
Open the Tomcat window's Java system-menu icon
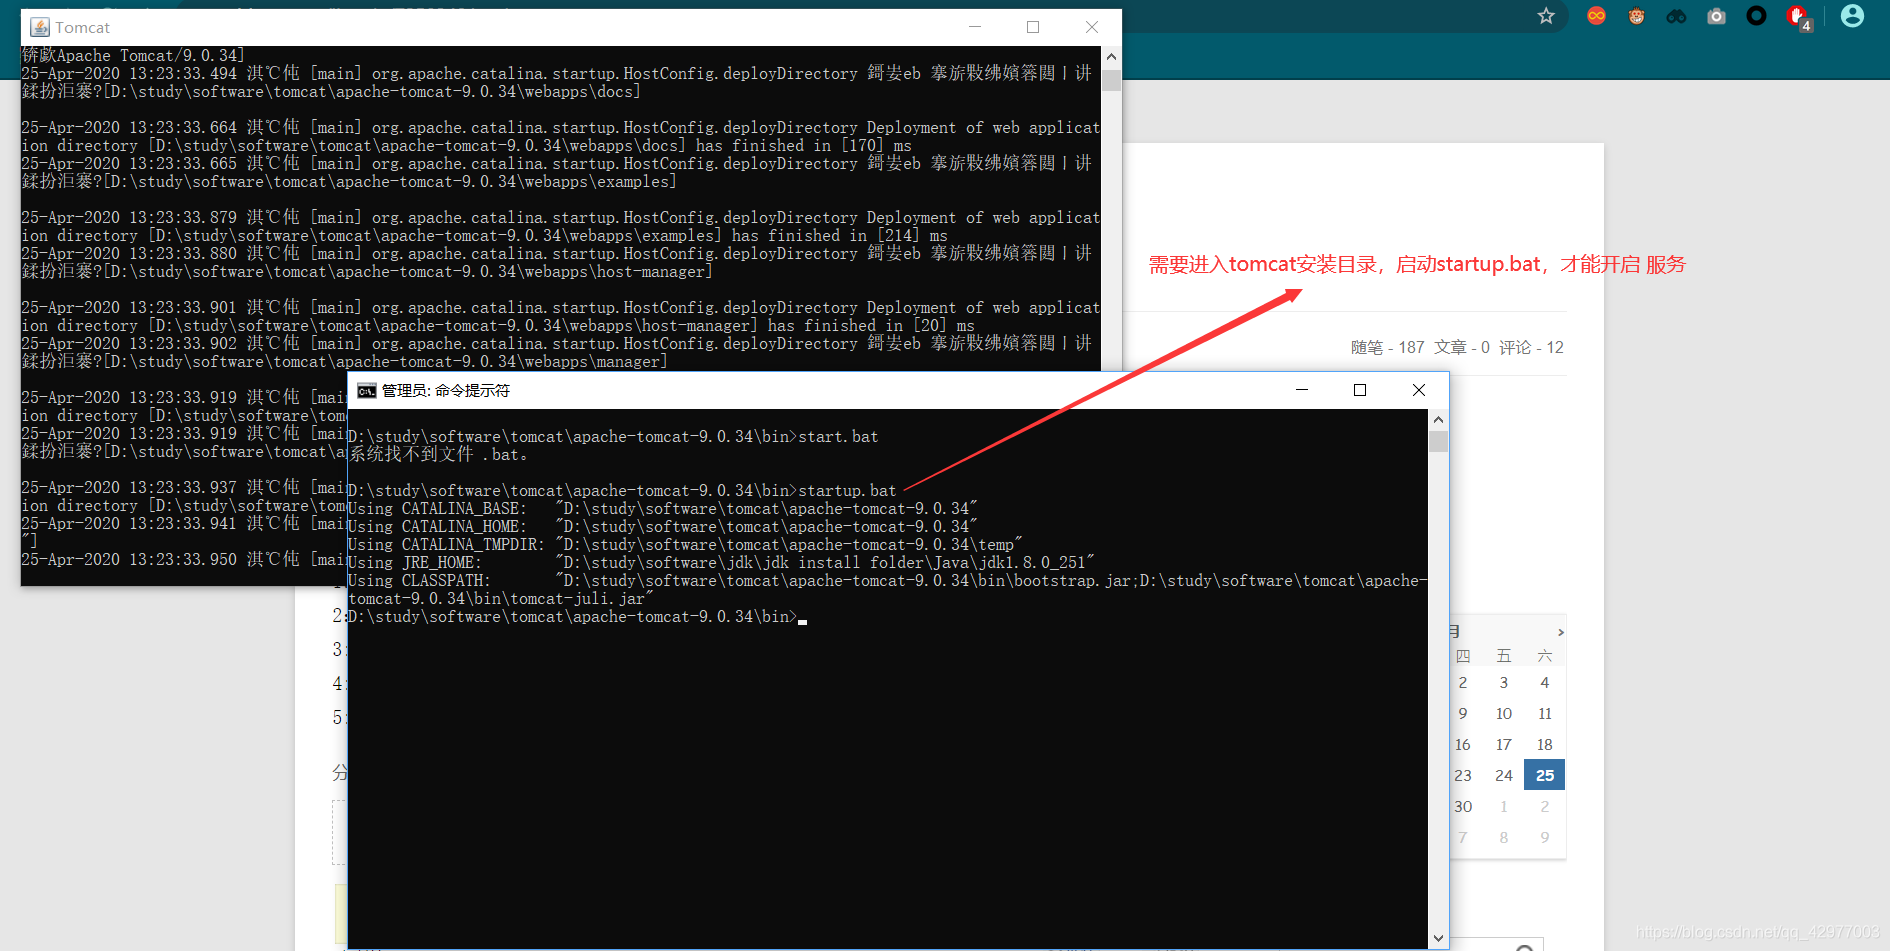40,27
